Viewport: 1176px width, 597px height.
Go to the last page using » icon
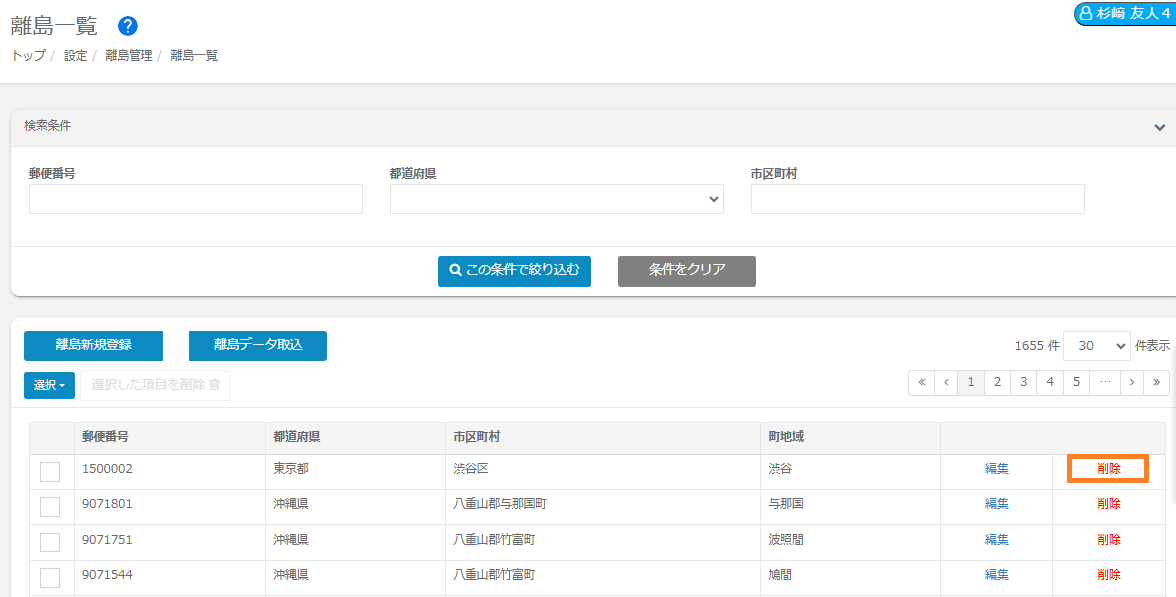pos(1156,382)
